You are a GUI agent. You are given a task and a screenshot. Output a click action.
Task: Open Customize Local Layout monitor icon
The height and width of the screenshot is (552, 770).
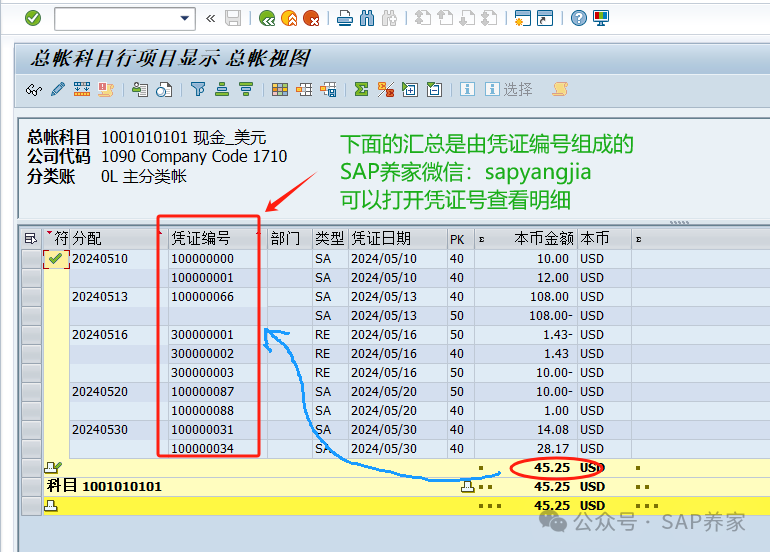tap(601, 19)
